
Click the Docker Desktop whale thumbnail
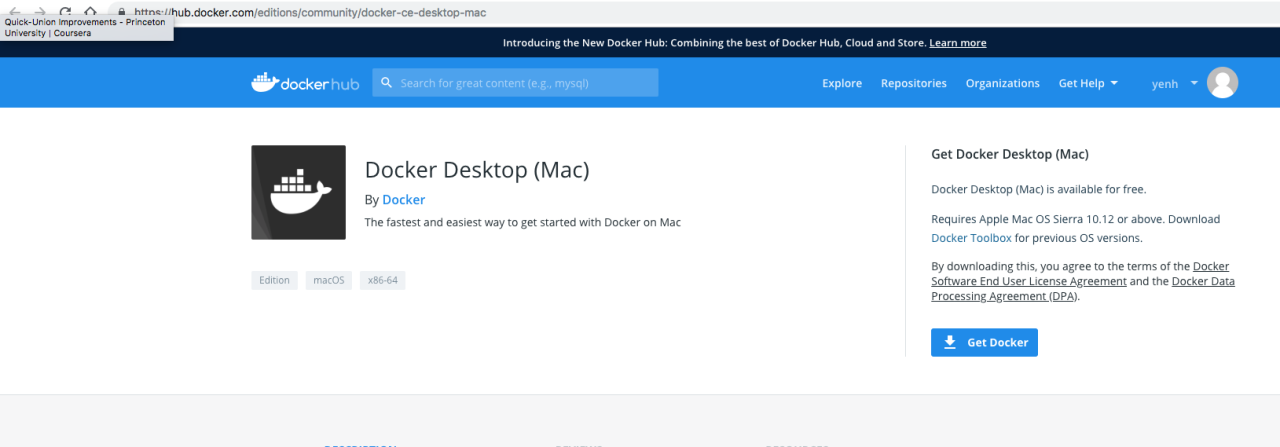point(298,192)
